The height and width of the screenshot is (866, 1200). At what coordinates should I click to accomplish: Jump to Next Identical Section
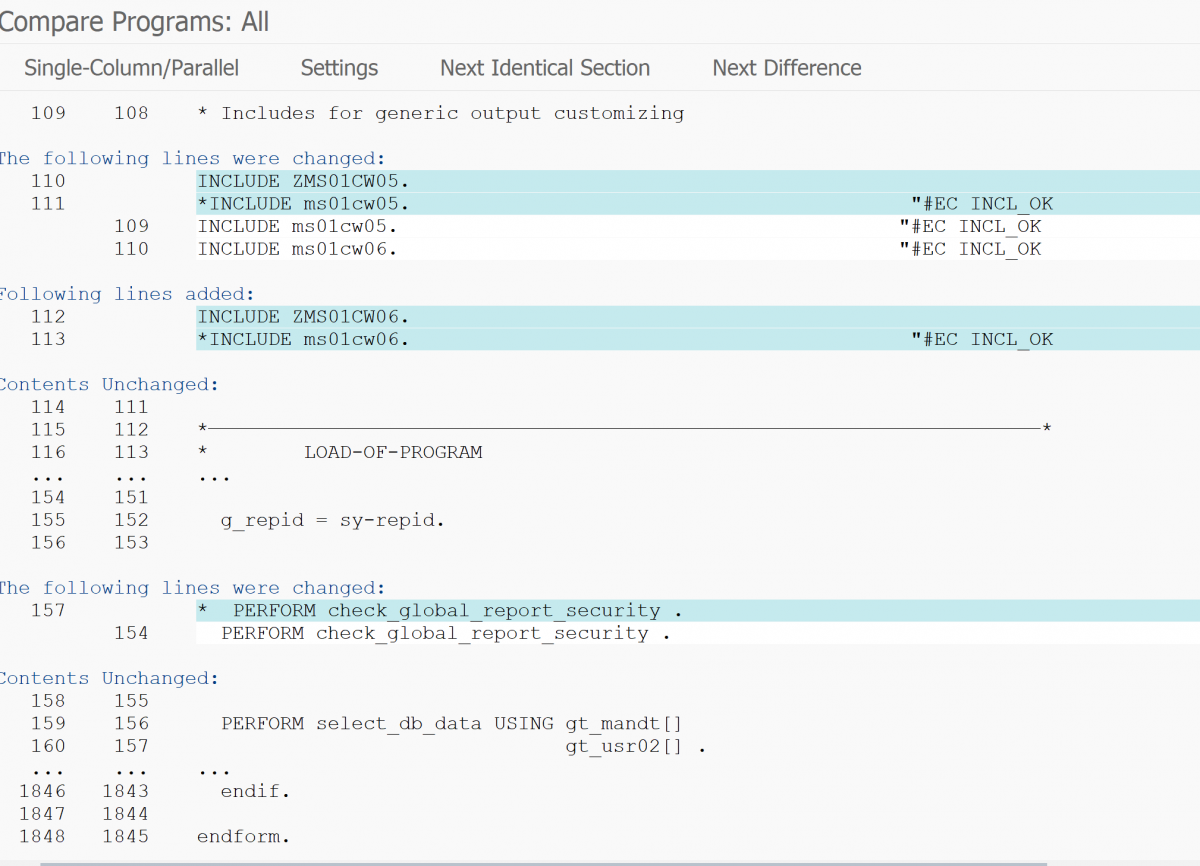[544, 68]
